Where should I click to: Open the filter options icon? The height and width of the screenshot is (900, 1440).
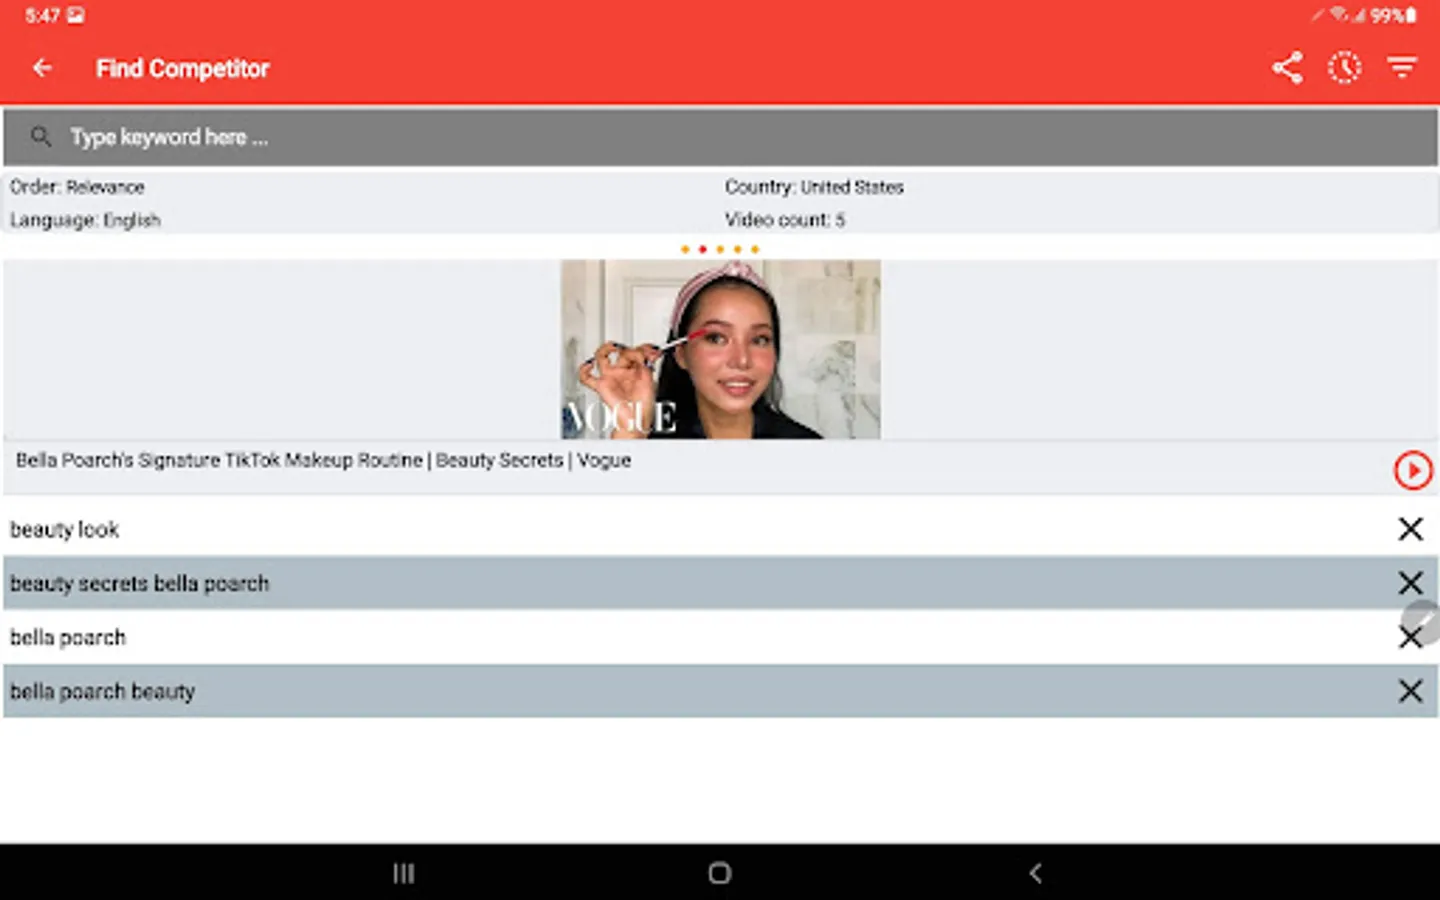[x=1402, y=68]
